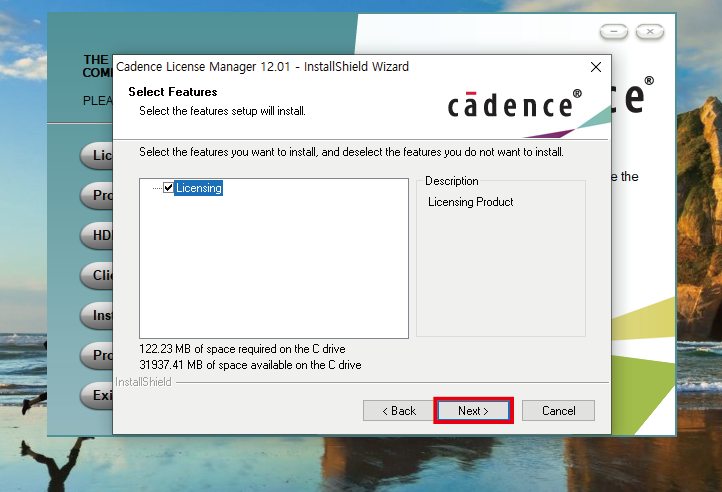The width and height of the screenshot is (722, 492).
Task: Minimize the background Cadence installer window
Action: [614, 31]
